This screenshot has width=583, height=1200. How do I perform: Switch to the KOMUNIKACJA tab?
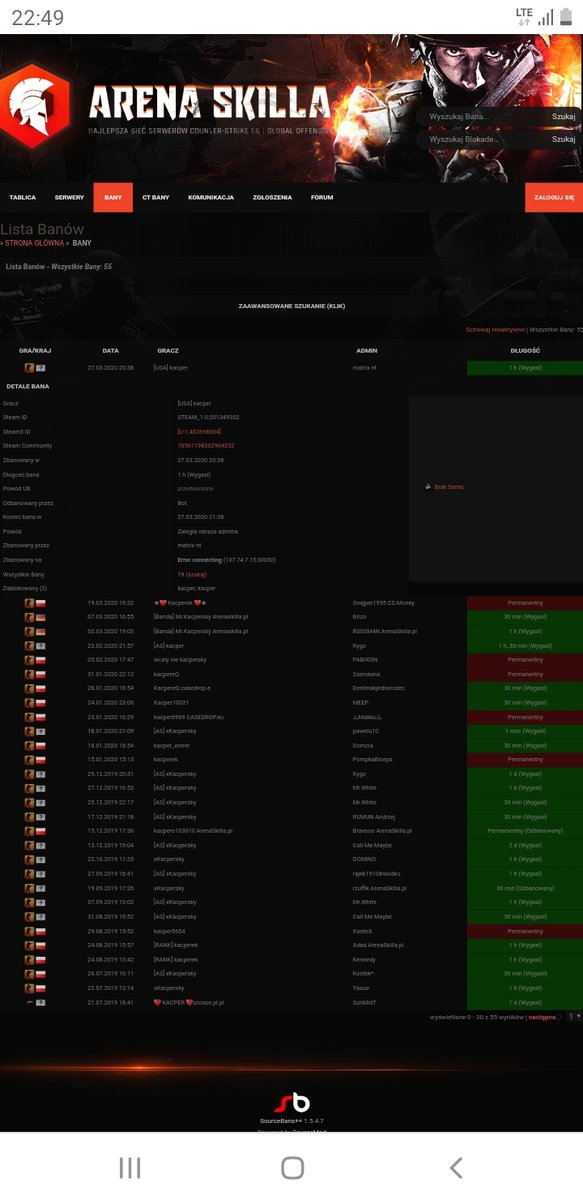(211, 198)
